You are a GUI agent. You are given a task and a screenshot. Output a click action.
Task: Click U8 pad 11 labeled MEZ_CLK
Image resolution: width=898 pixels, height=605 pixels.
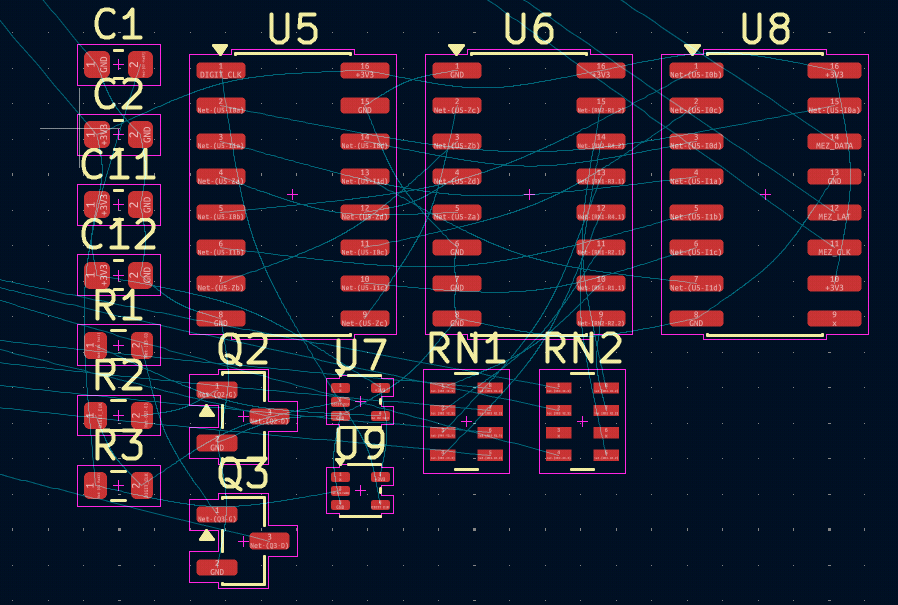click(834, 248)
